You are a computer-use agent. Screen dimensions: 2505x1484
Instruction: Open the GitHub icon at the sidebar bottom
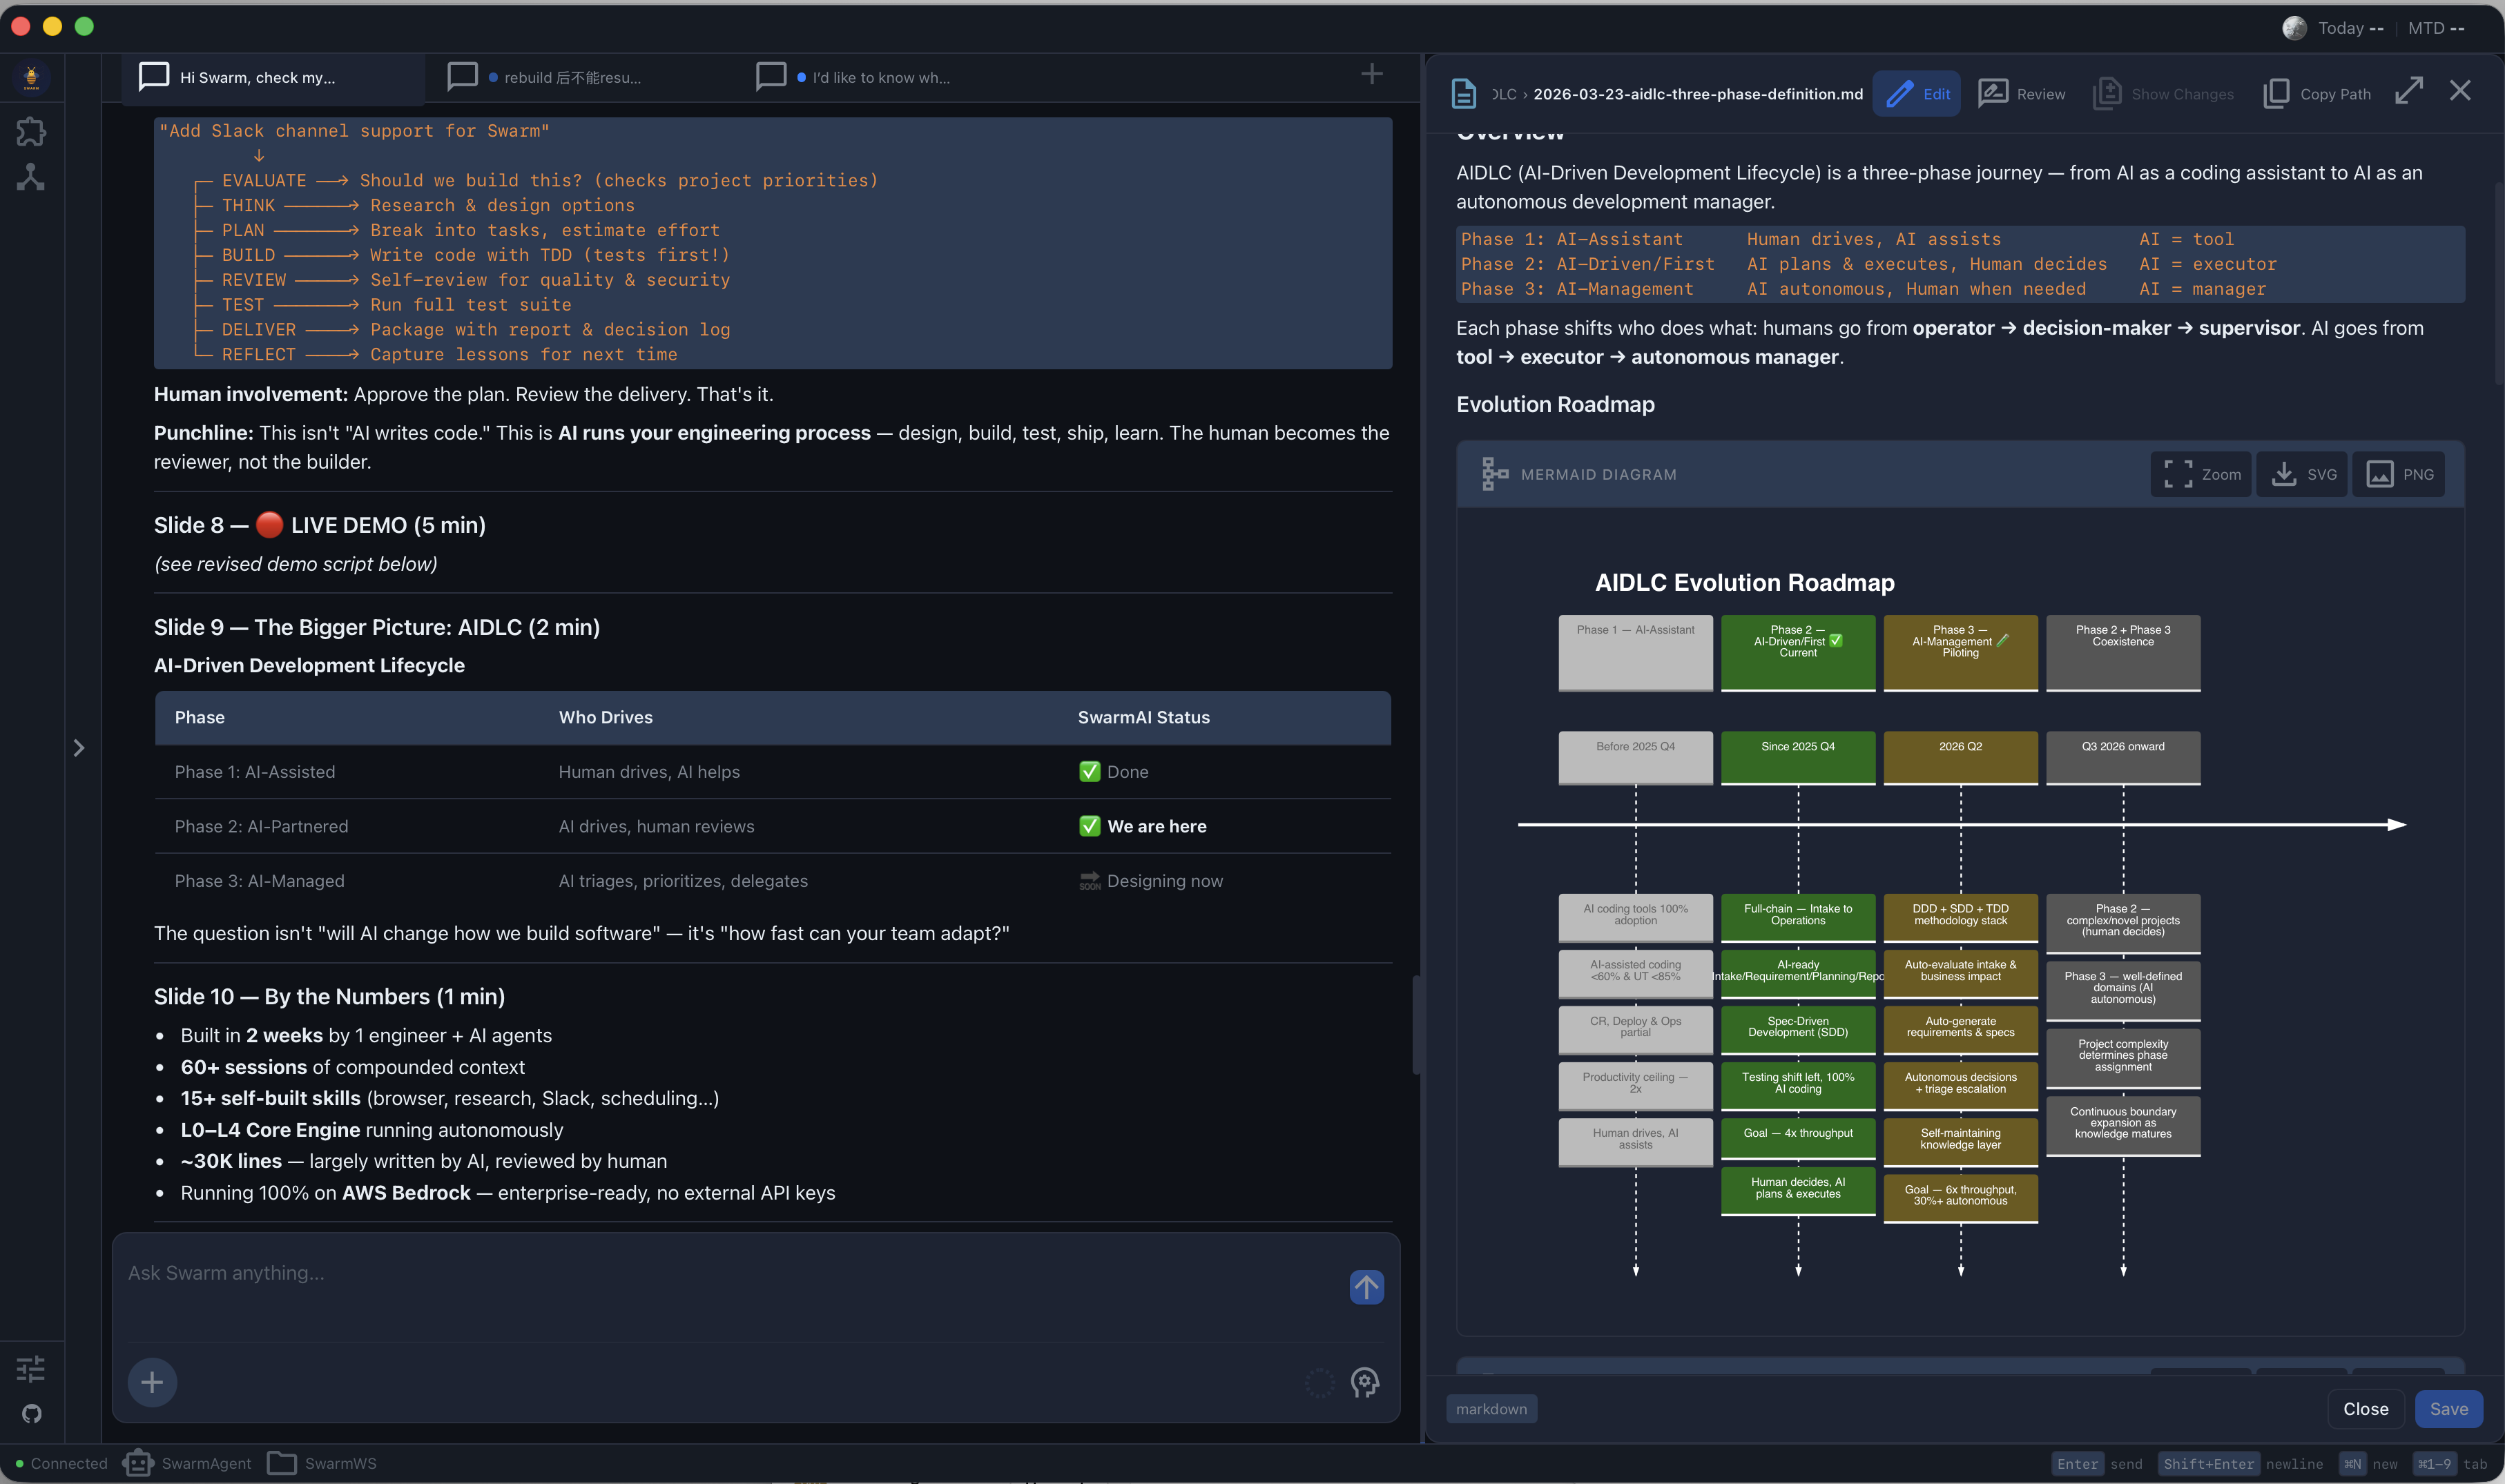point(31,1413)
